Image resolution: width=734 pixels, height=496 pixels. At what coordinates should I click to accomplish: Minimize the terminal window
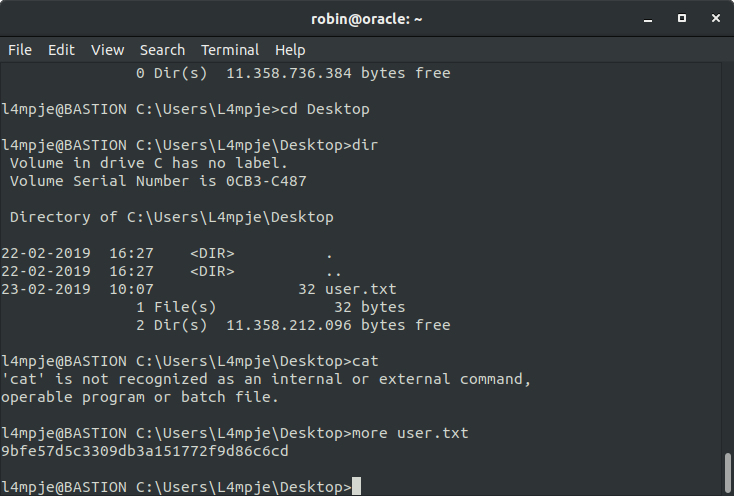(x=648, y=19)
